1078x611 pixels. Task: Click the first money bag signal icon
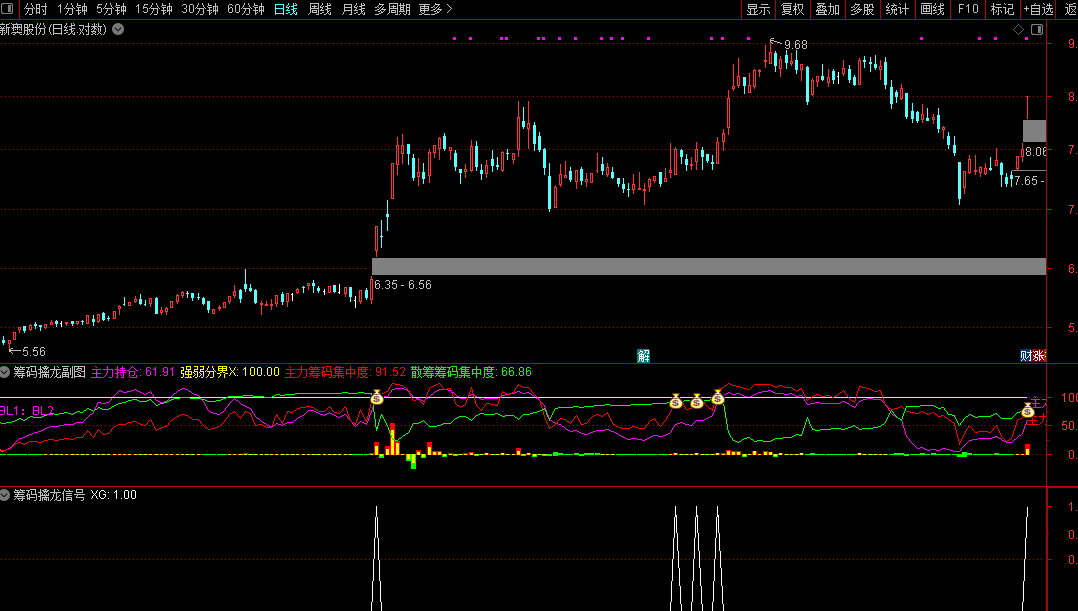tap(376, 398)
